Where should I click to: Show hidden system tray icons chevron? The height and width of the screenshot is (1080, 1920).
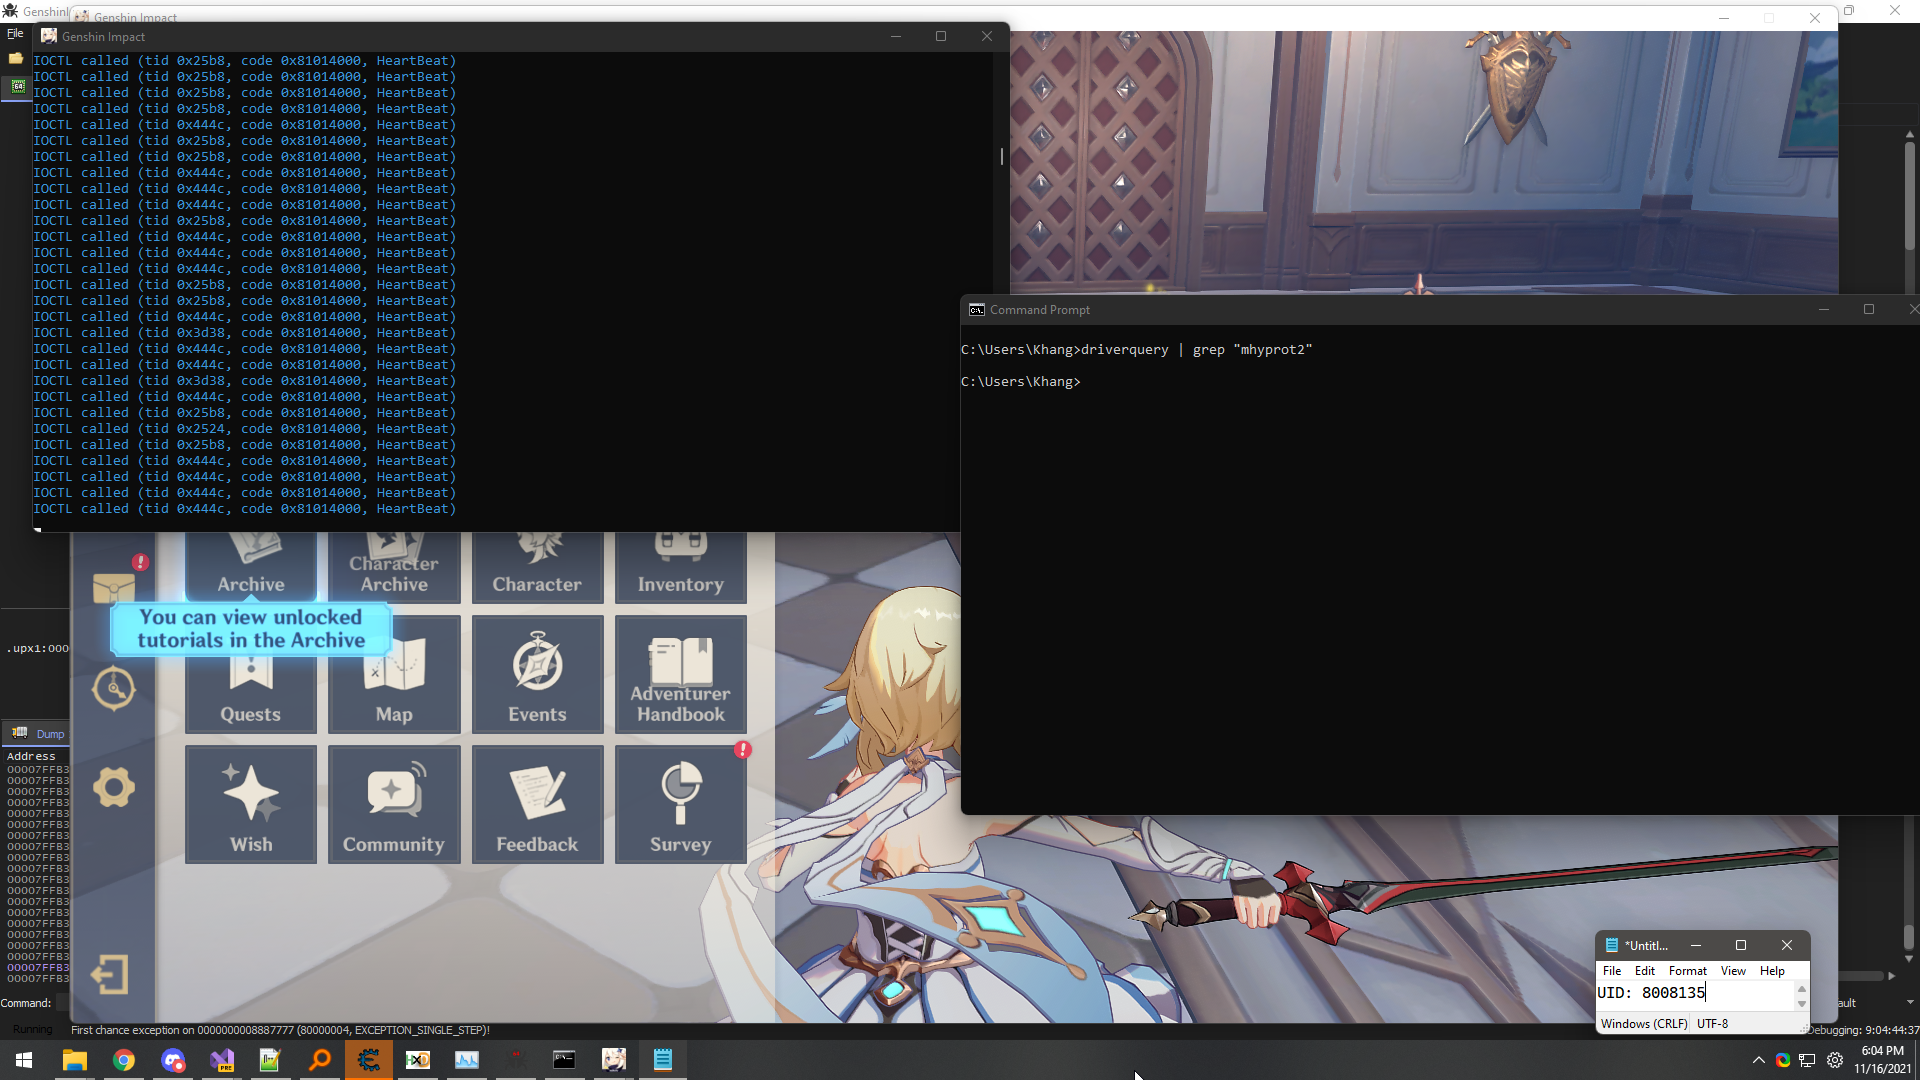(1758, 1060)
